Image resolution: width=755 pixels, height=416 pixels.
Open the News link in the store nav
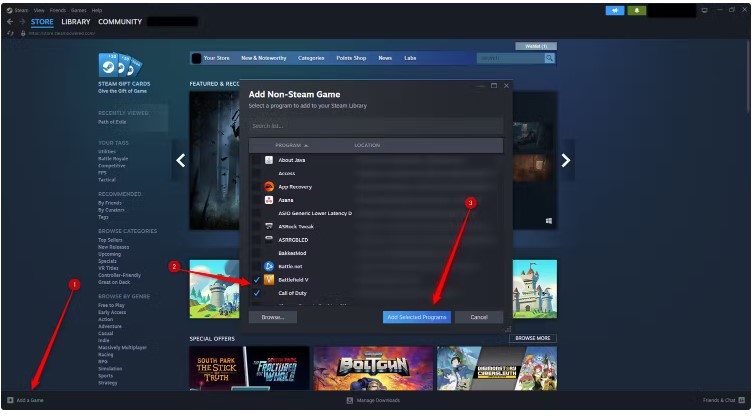(x=385, y=58)
